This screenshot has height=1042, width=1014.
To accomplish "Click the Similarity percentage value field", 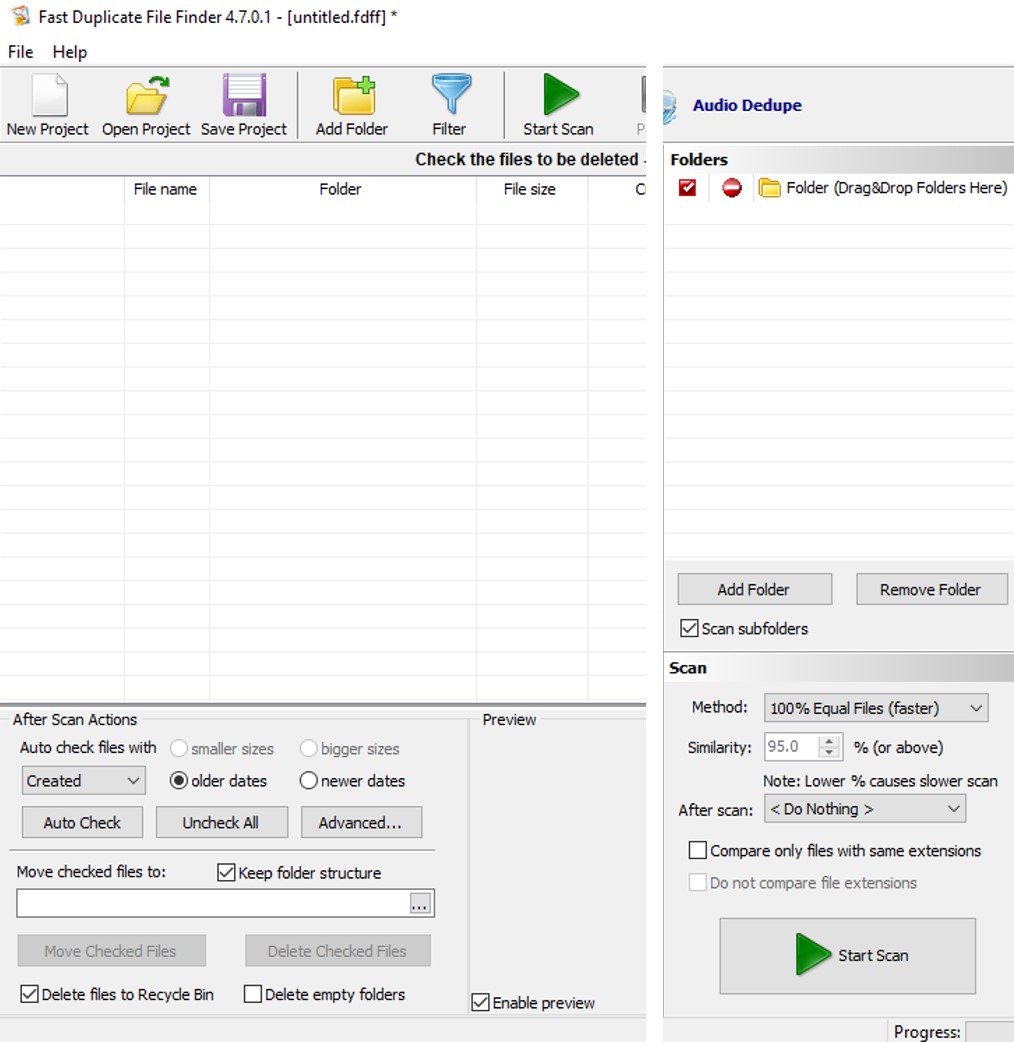I will pos(791,746).
